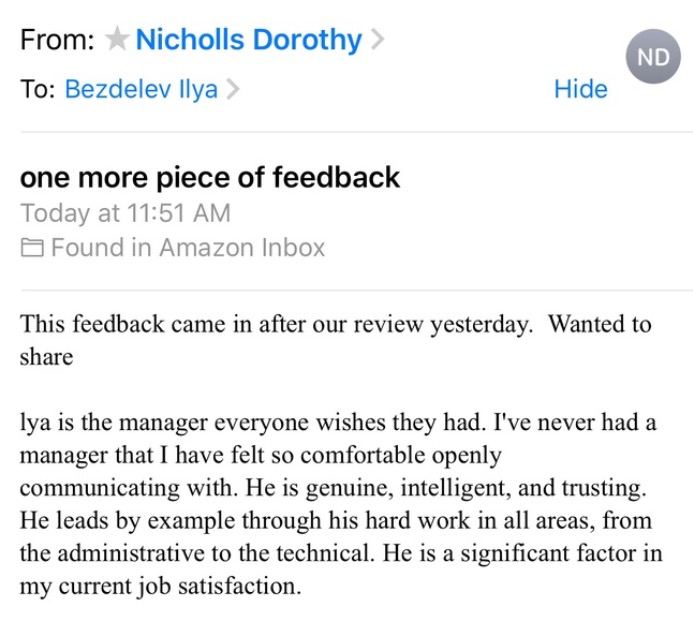Click the 'From:' label
Screen dimensions: 693x627
tap(58, 40)
